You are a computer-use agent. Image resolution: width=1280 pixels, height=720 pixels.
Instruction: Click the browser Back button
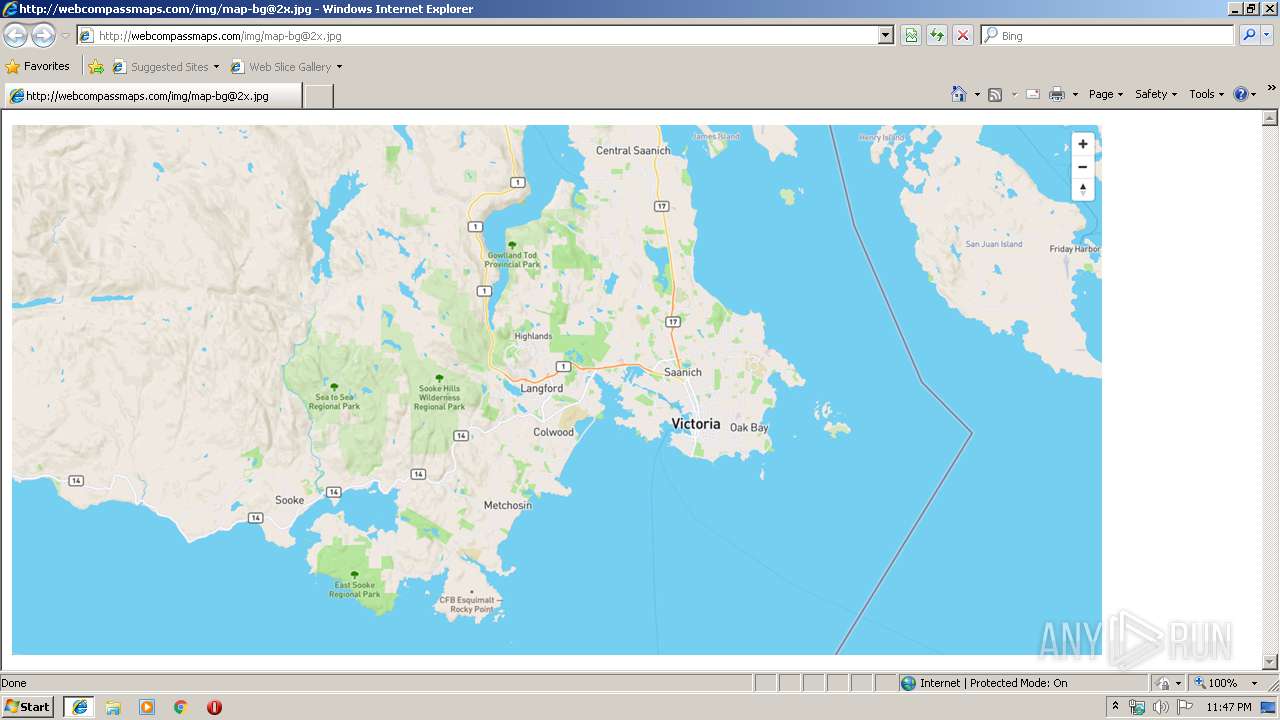pos(15,36)
